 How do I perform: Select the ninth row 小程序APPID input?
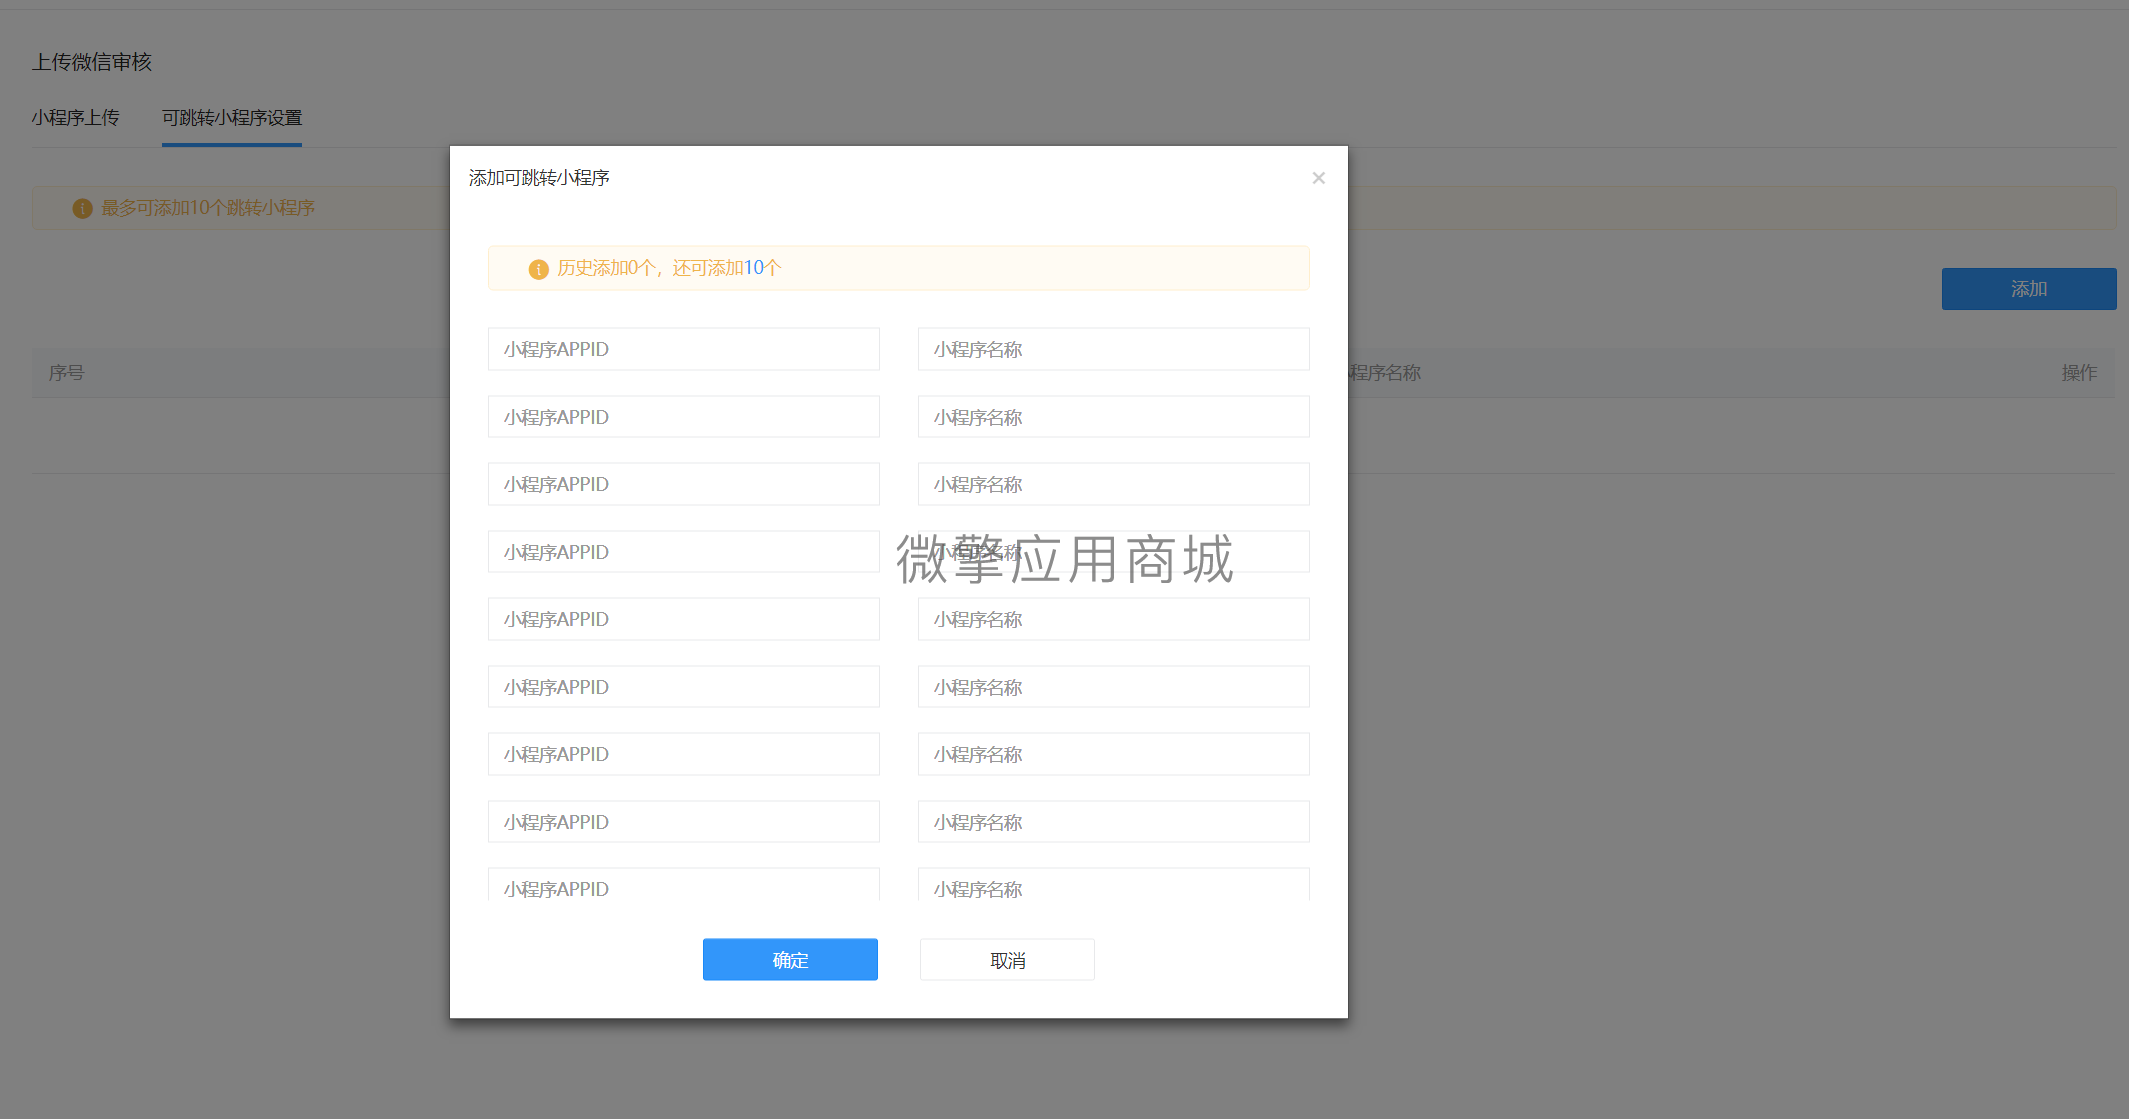click(684, 885)
